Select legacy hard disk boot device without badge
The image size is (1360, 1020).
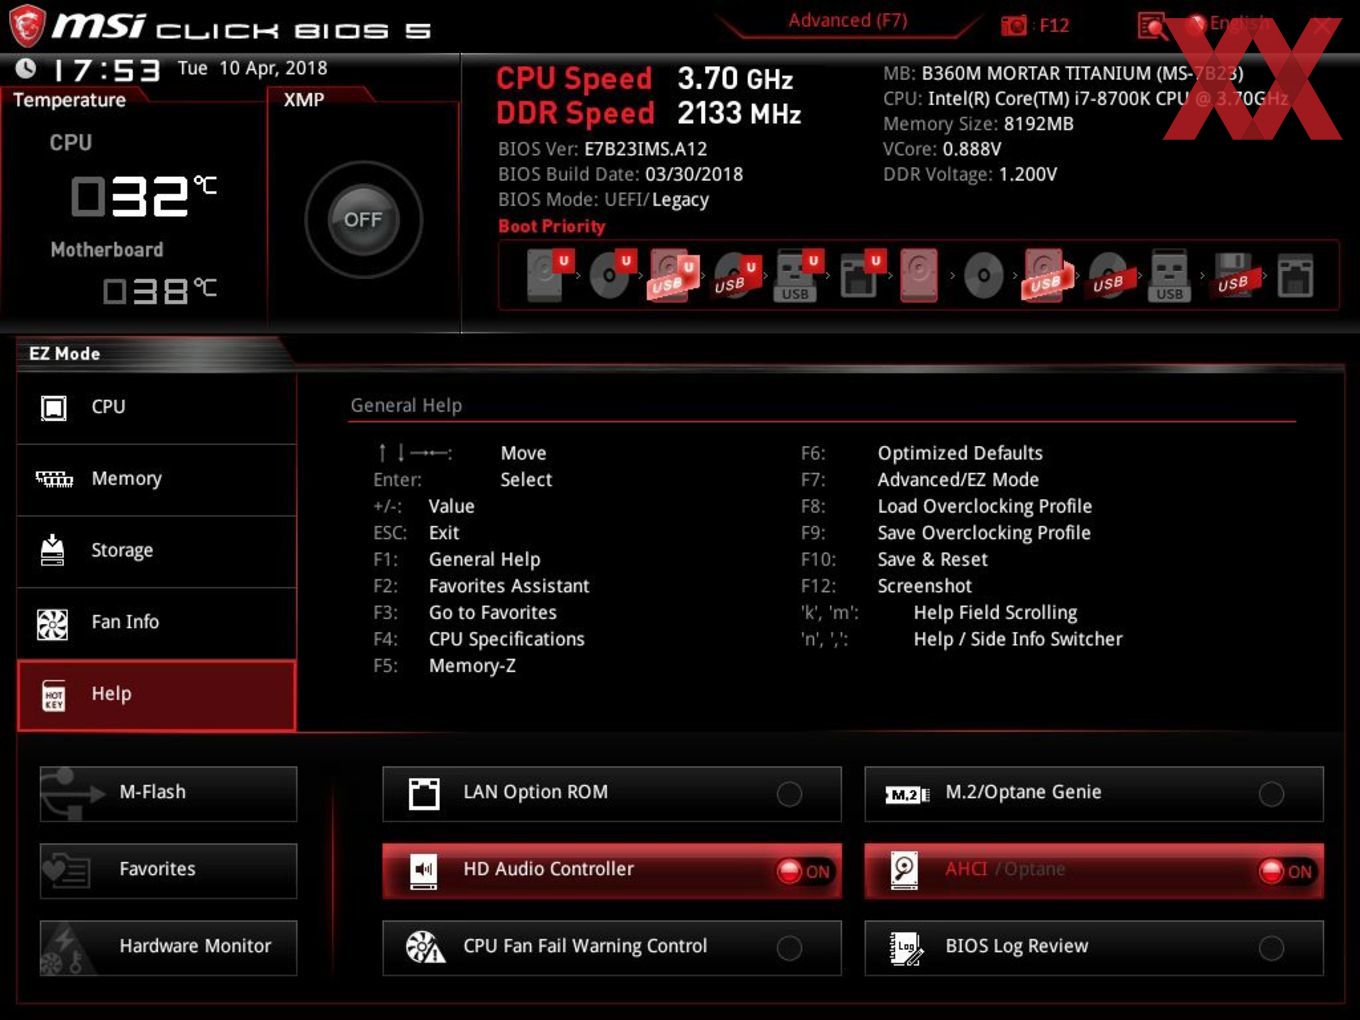pyautogui.click(x=919, y=275)
